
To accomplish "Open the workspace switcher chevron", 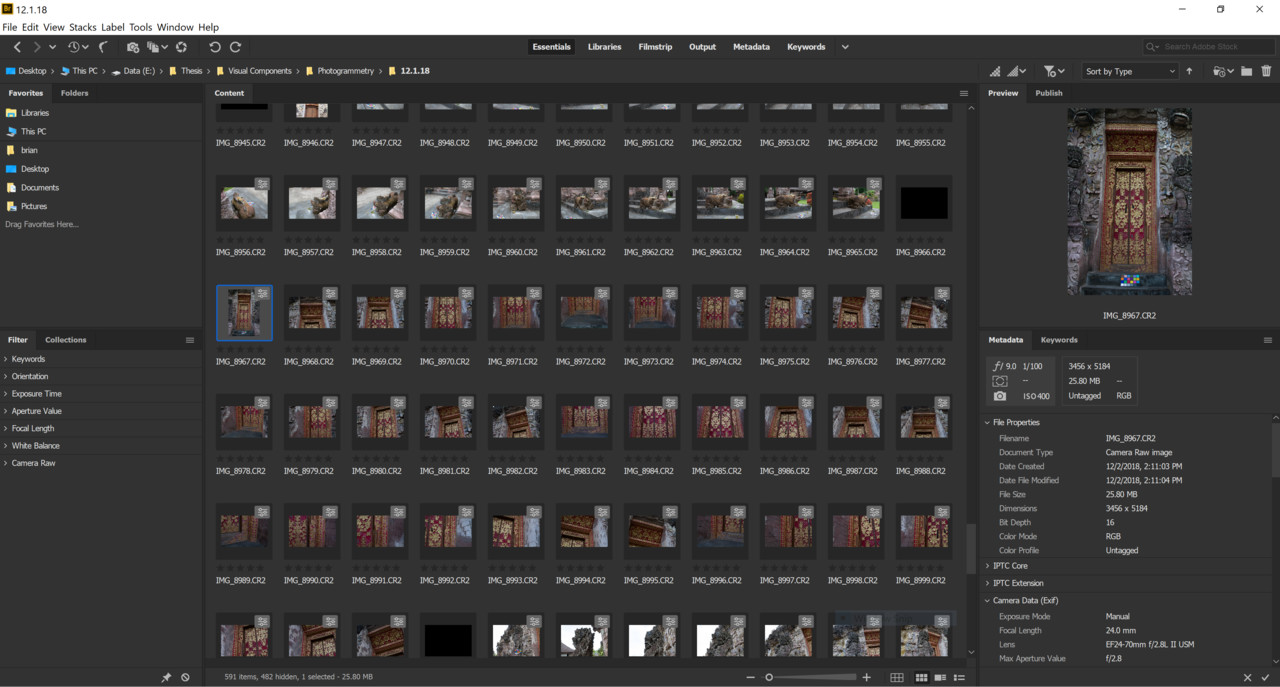I will (845, 47).
